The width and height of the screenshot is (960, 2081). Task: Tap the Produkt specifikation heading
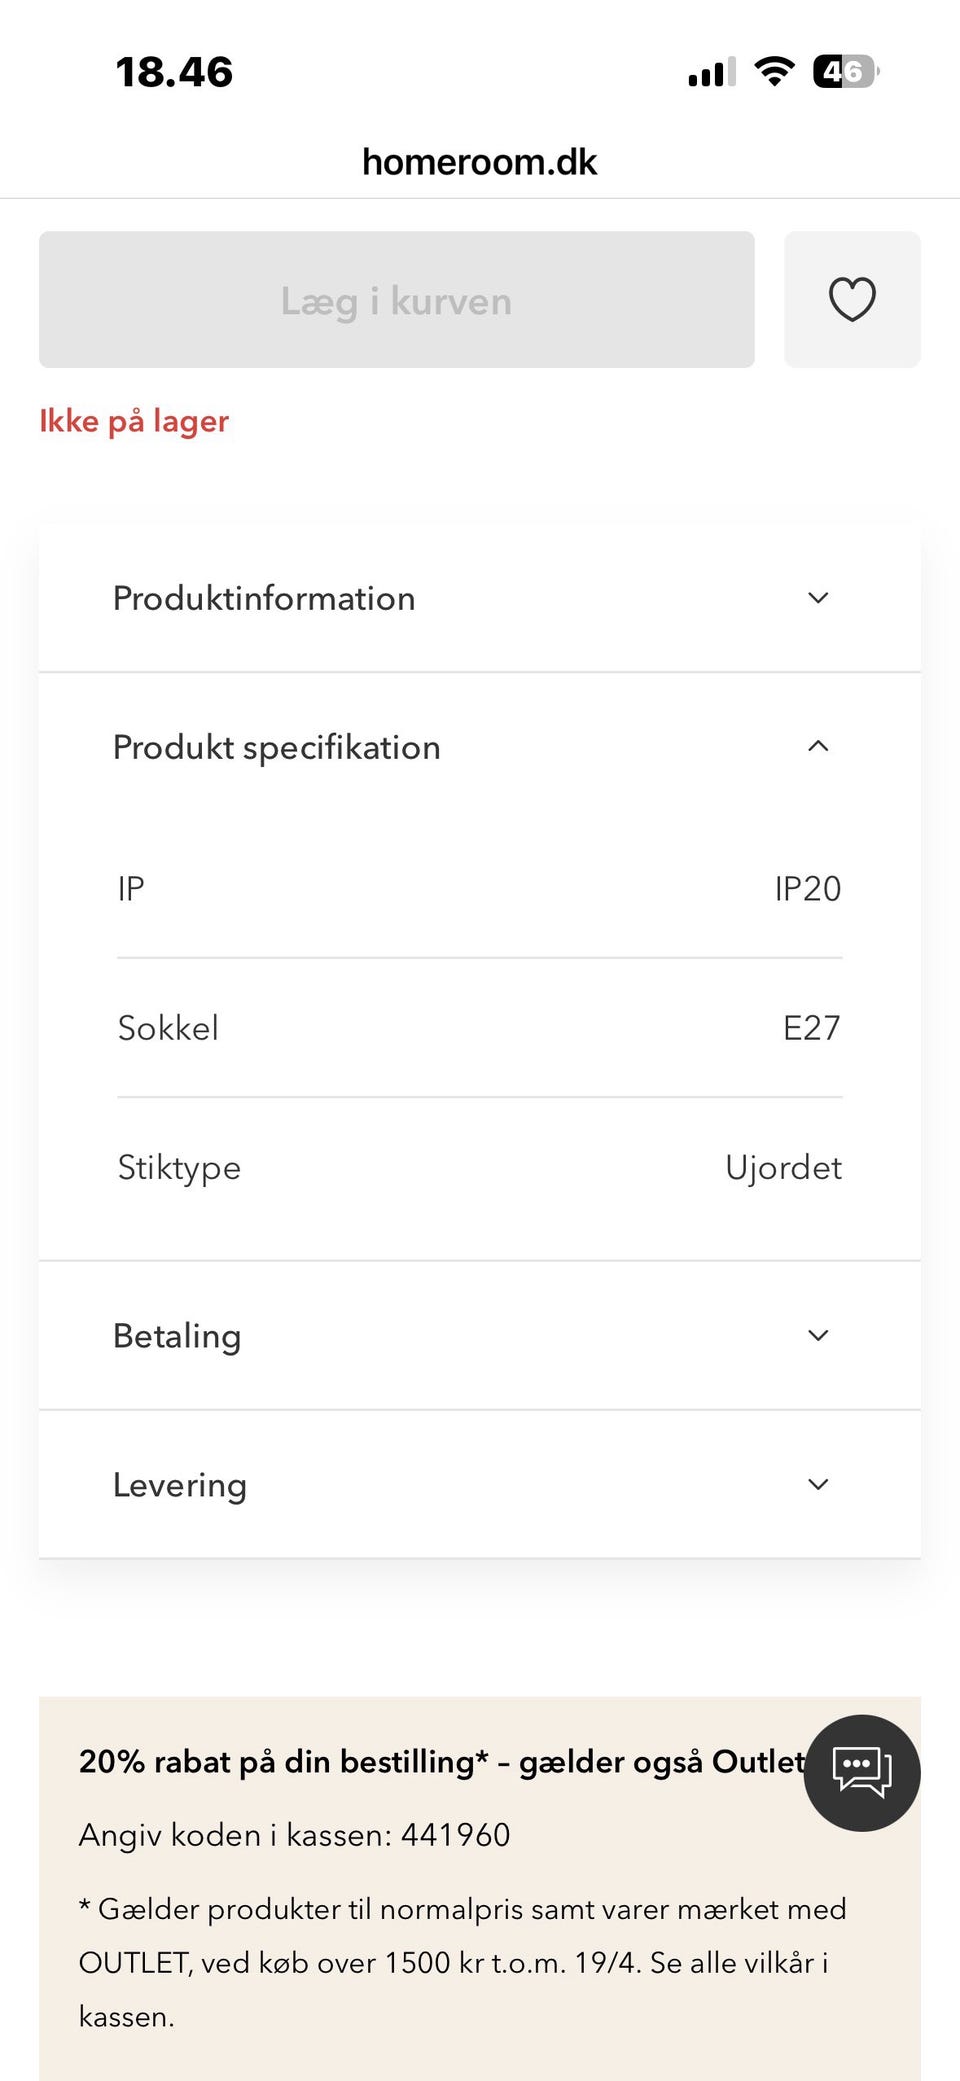point(276,747)
